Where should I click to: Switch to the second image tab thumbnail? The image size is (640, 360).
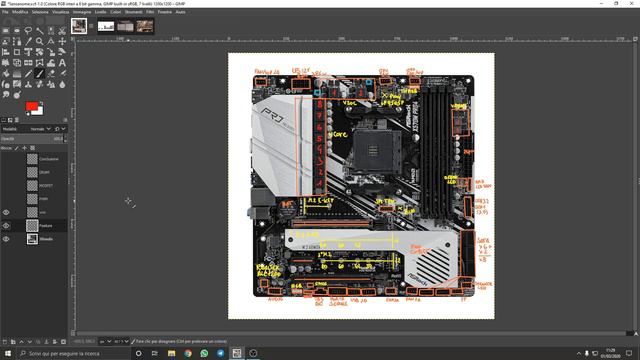click(x=106, y=26)
